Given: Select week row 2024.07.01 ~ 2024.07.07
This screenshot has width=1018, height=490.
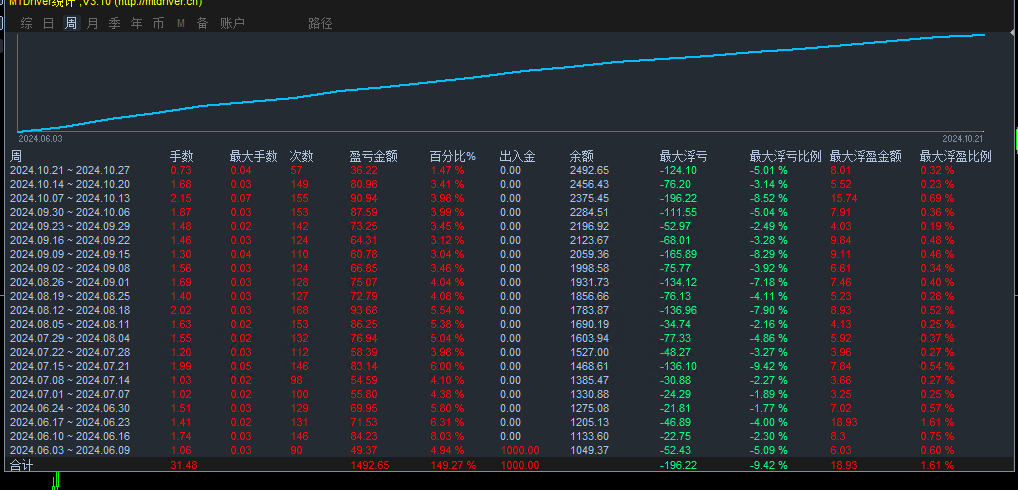Looking at the screenshot, I should pyautogui.click(x=509, y=394).
